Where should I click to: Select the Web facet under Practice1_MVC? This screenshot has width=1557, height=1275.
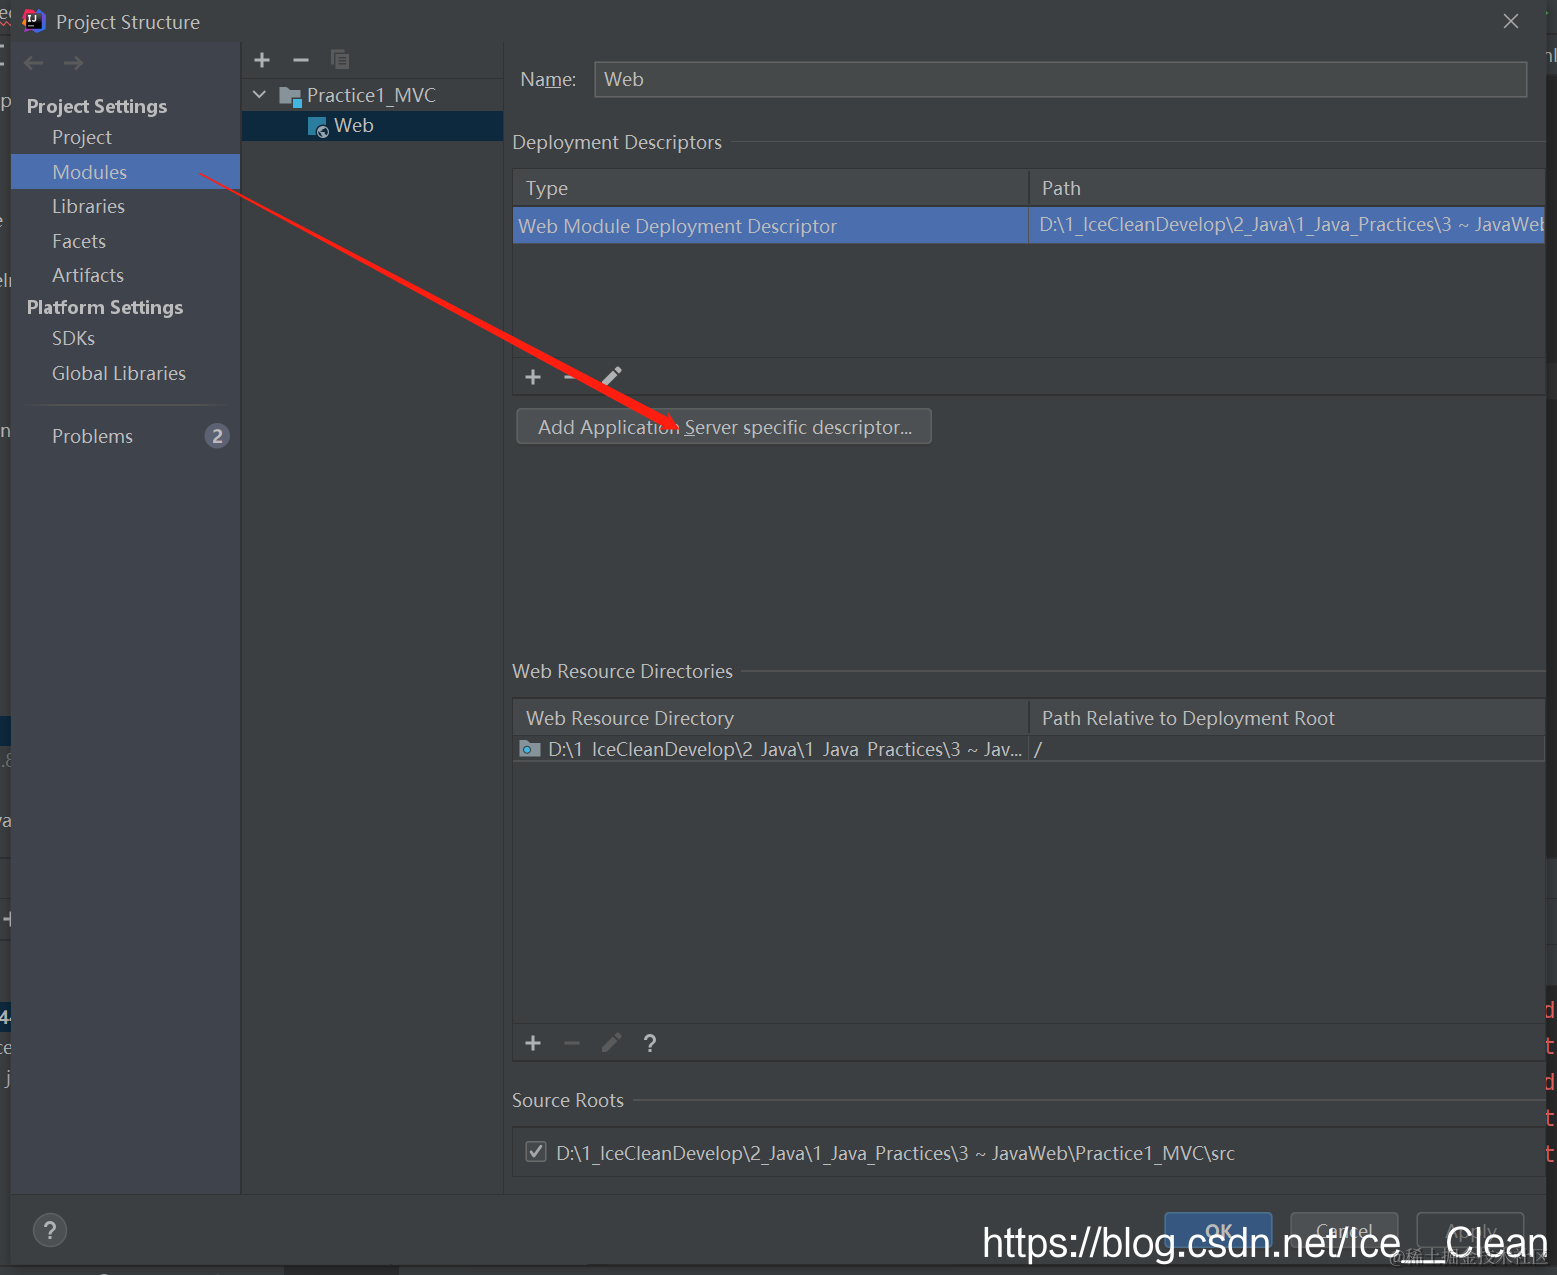pyautogui.click(x=354, y=126)
